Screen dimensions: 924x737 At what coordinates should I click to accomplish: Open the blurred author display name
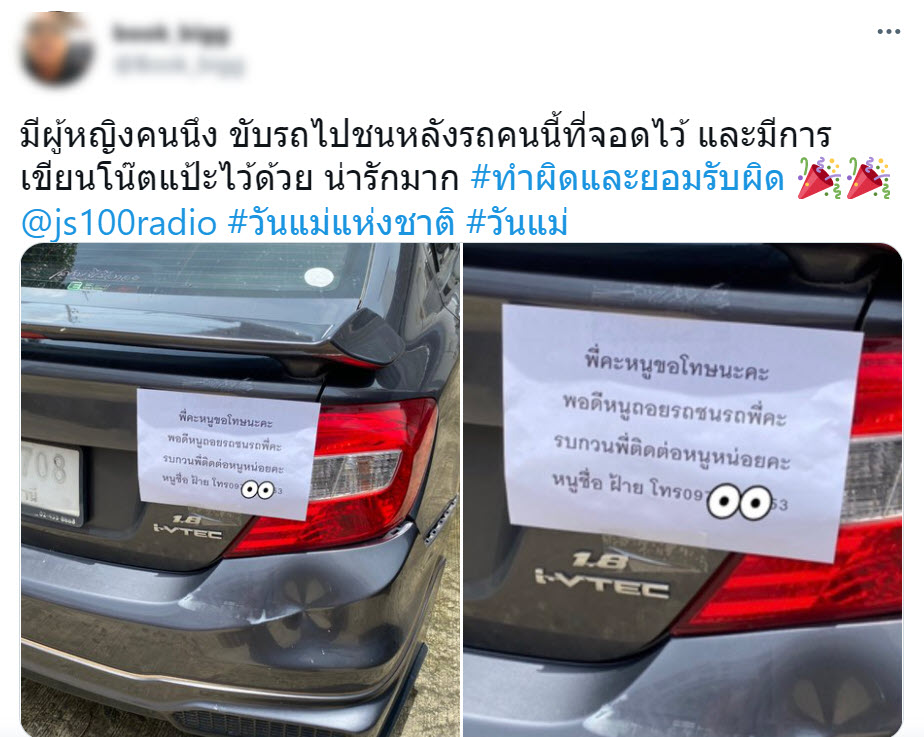click(x=170, y=34)
